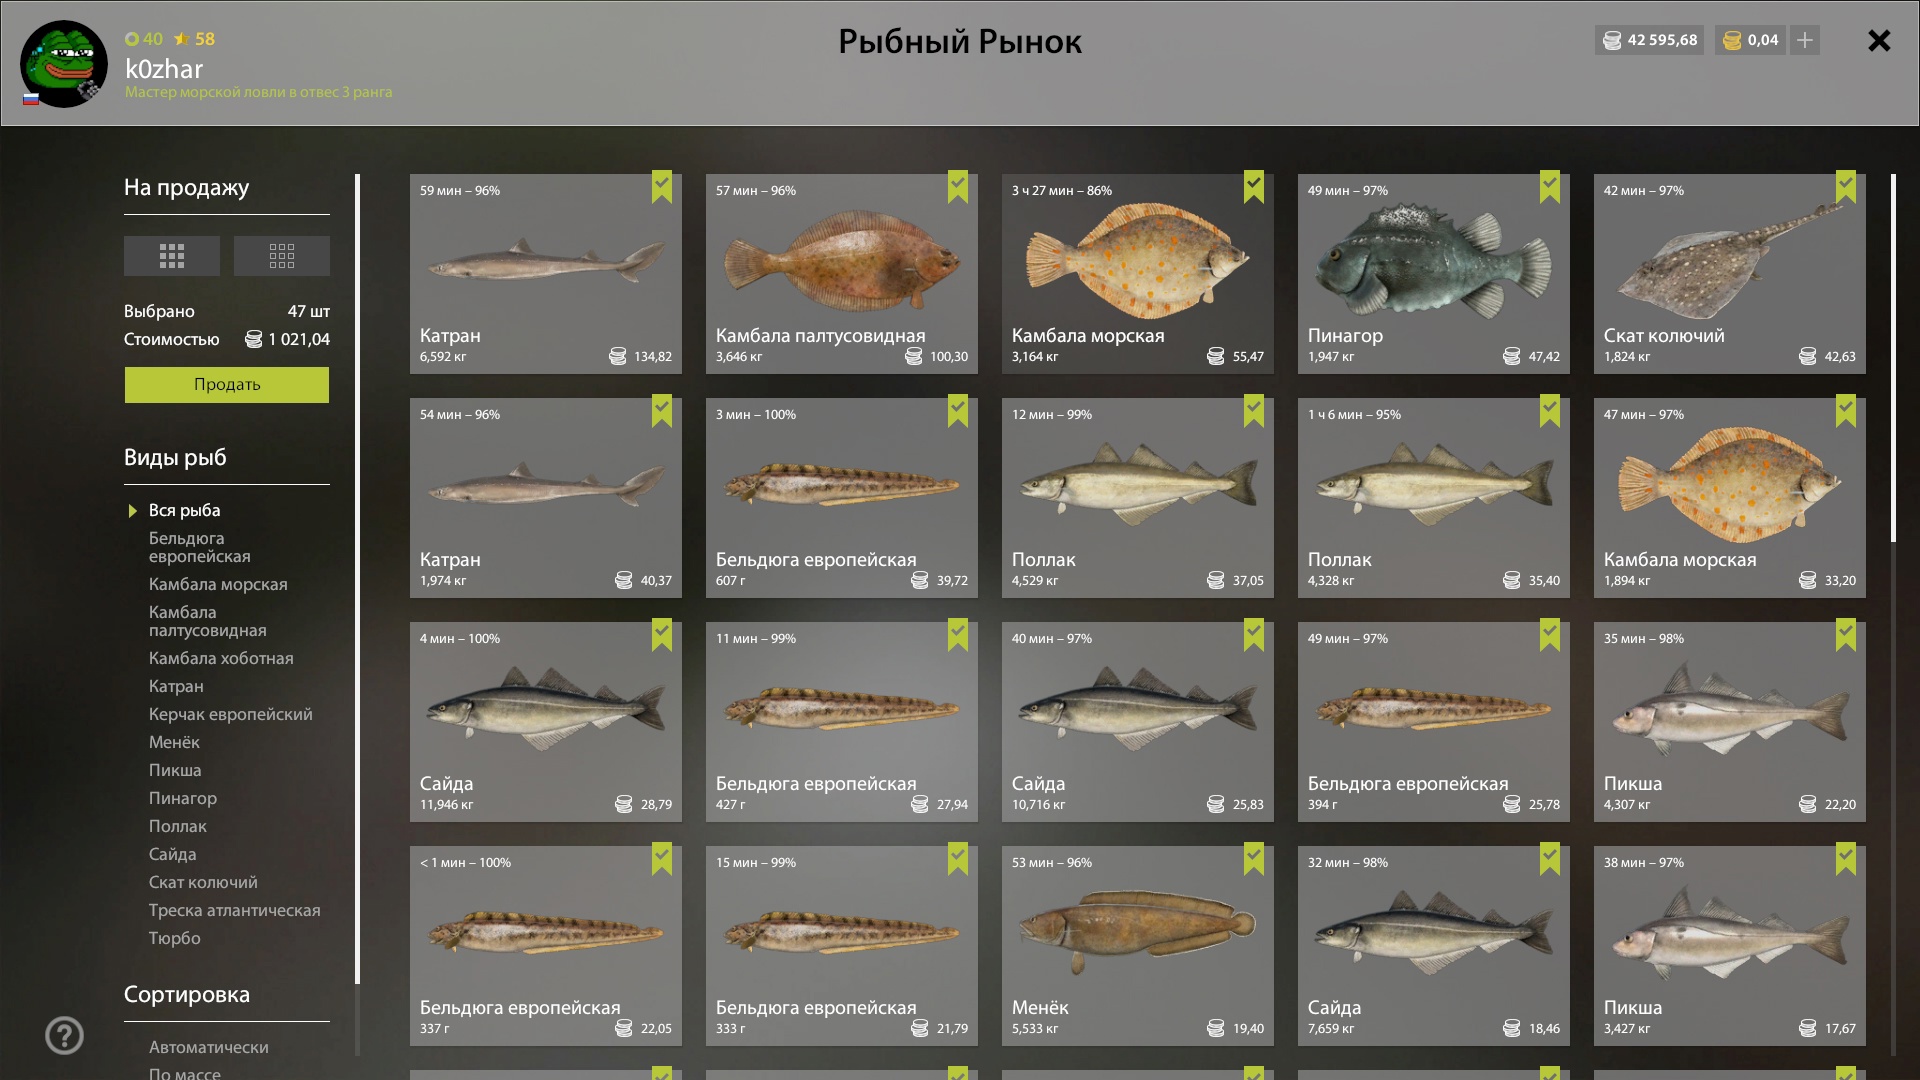The image size is (1920, 1080).
Task: Click the Поллак 4,328 кг fish image
Action: pyautogui.click(x=1434, y=485)
